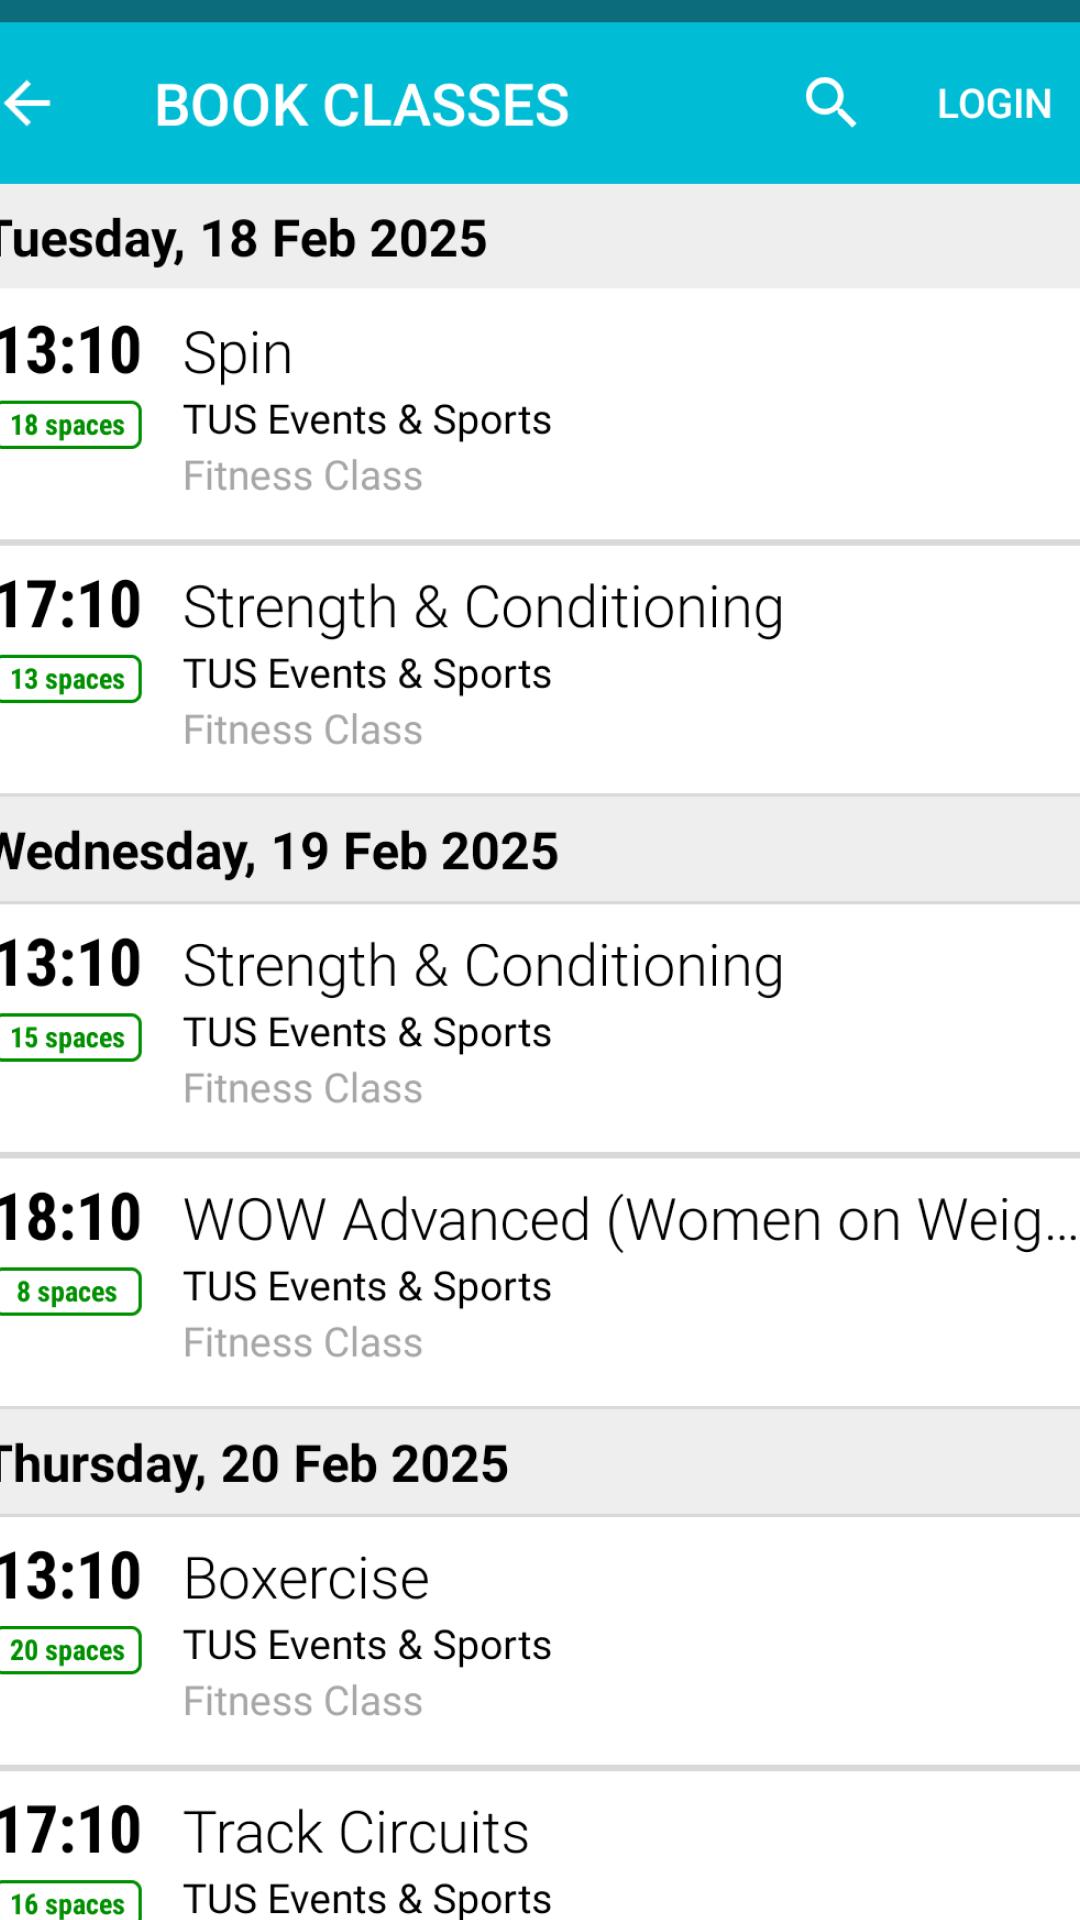Tap the 18:10 time of WOW Advanced
The width and height of the screenshot is (1080, 1920).
pyautogui.click(x=70, y=1218)
